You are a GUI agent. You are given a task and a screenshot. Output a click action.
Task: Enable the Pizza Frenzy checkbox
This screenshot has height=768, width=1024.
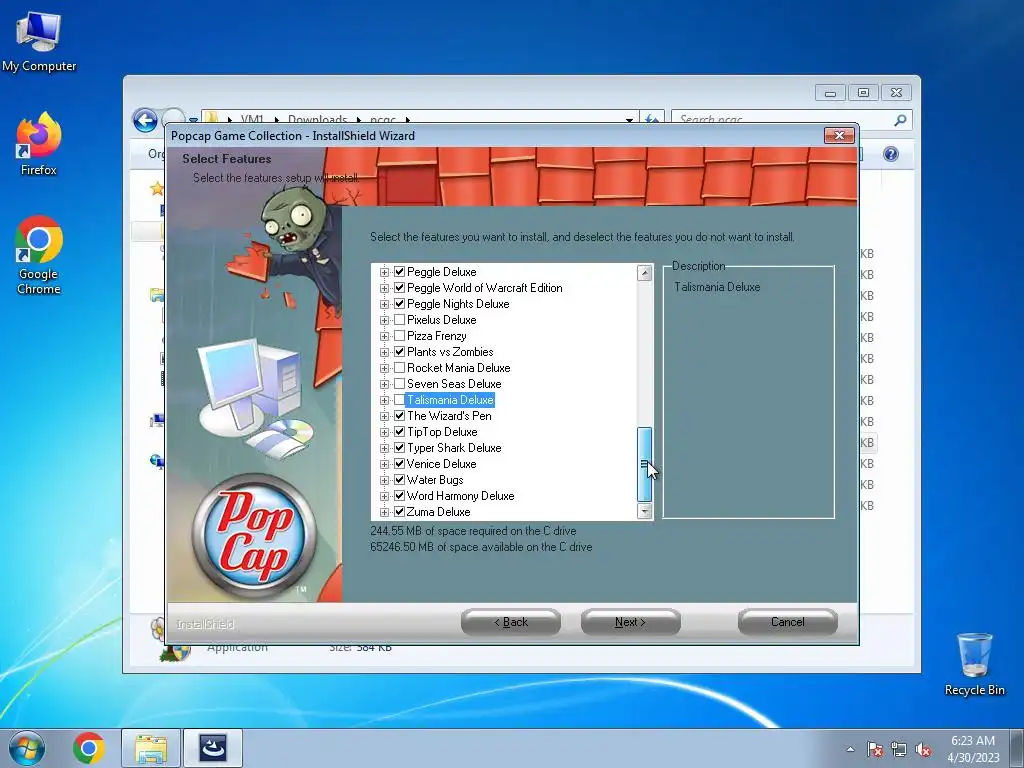point(400,336)
